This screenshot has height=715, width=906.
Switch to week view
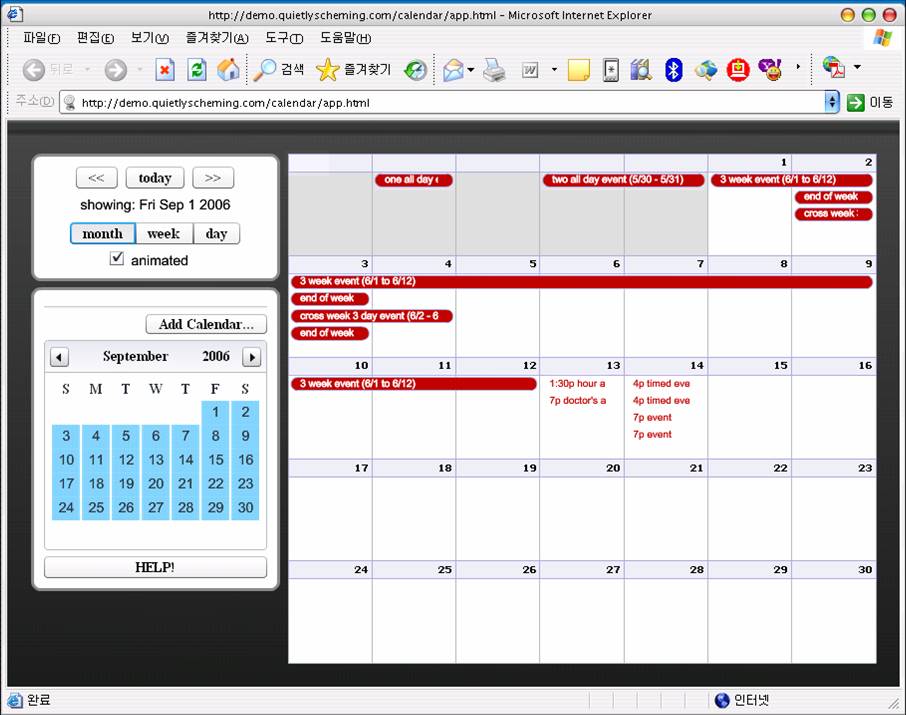164,234
